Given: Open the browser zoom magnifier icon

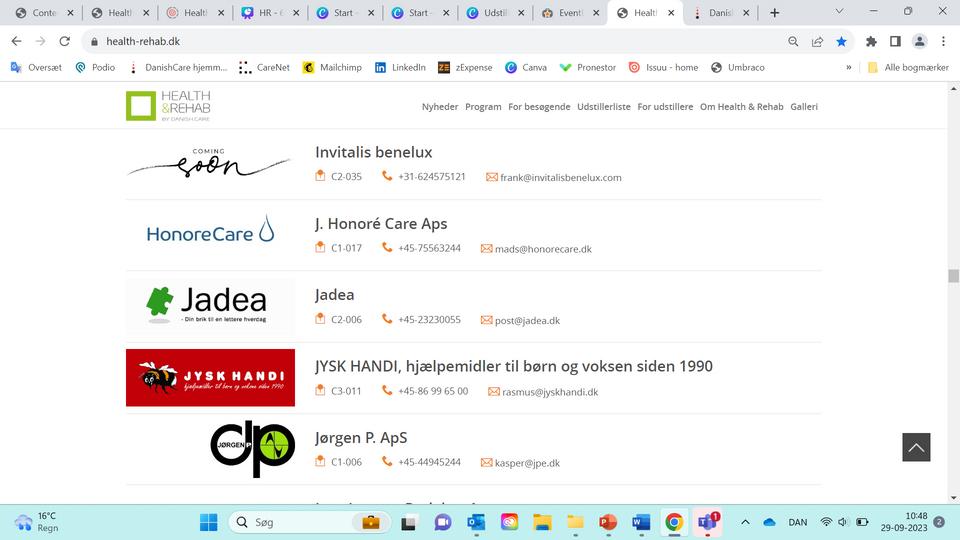Looking at the screenshot, I should (x=793, y=41).
